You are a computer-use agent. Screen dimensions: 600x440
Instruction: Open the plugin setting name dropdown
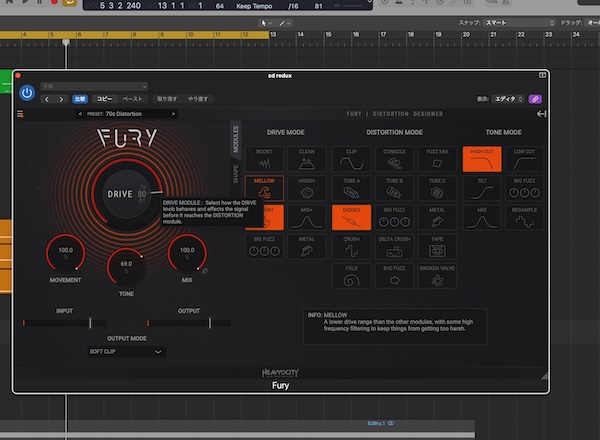(94, 86)
